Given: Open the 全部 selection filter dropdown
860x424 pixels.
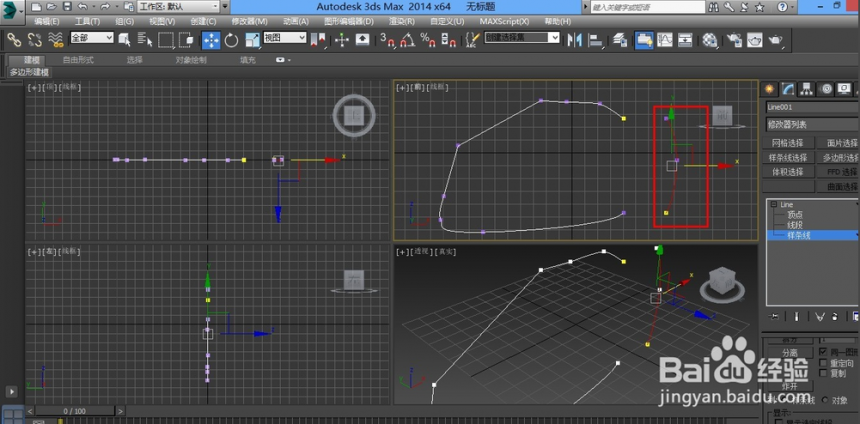Looking at the screenshot, I should click(x=92, y=38).
